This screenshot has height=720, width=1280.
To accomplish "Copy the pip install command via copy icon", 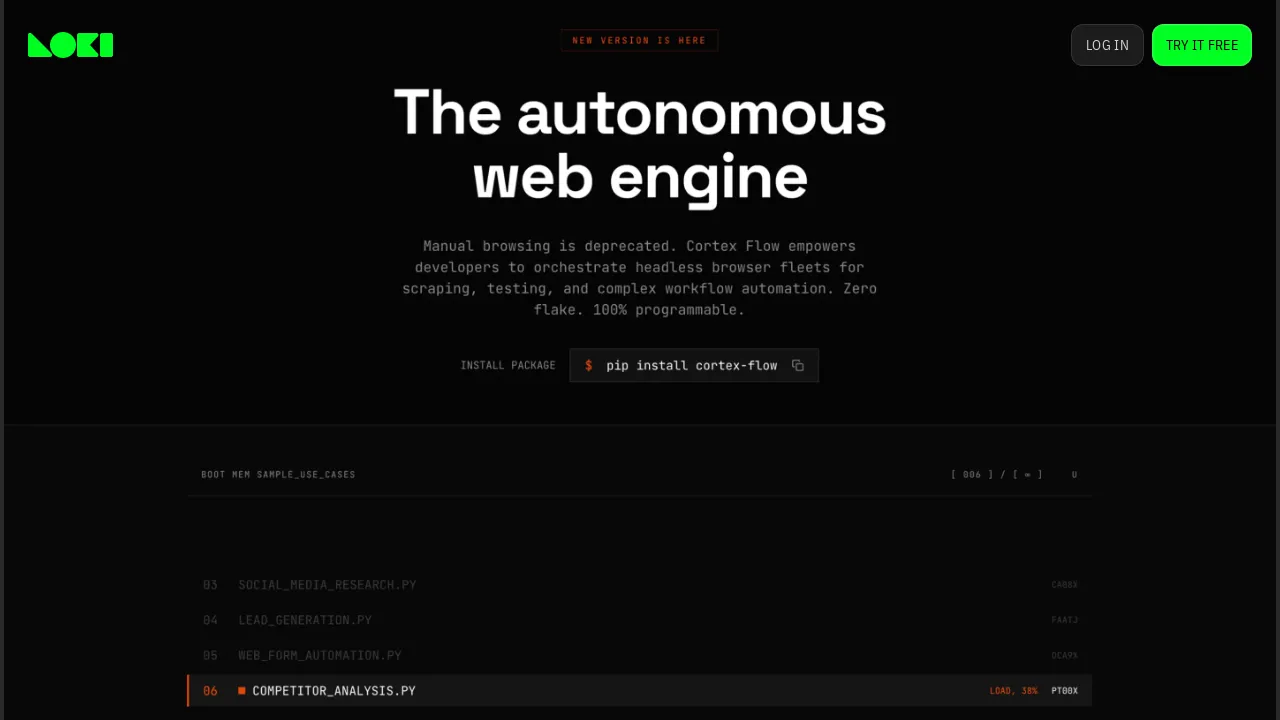I will click(x=798, y=365).
